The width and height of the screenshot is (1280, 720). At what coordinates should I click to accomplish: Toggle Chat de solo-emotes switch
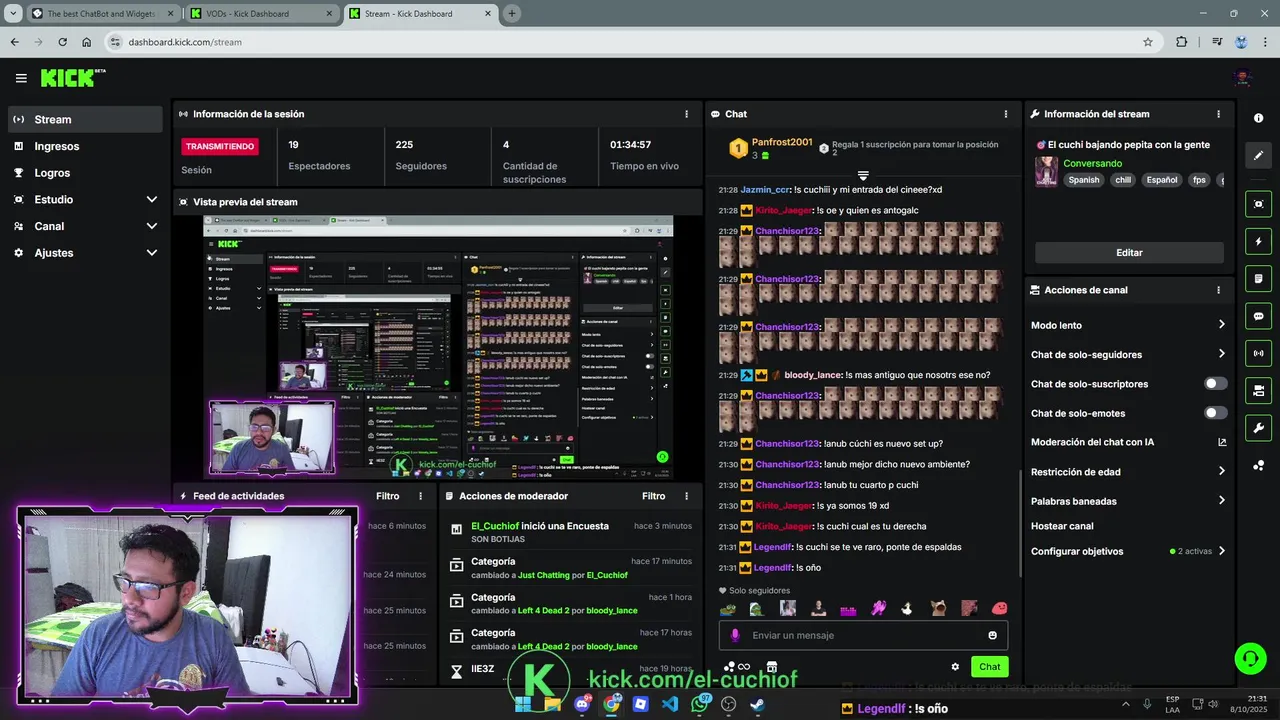[1215, 413]
